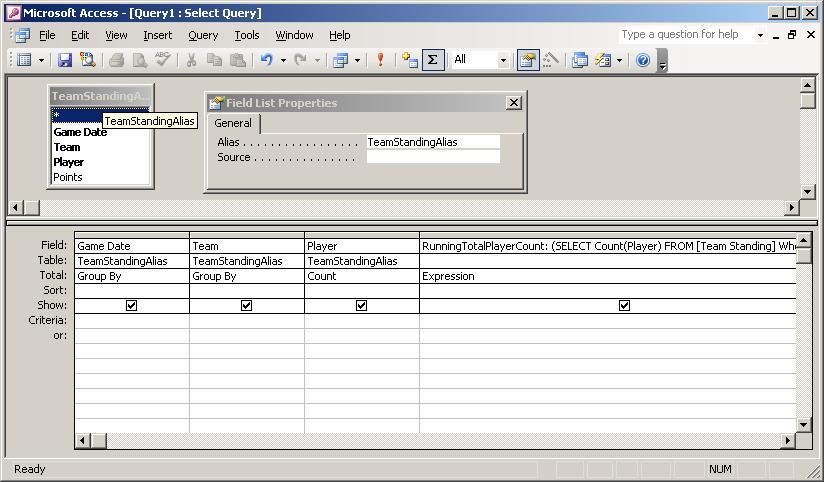This screenshot has width=824, height=482.
Task: Uncheck Show box for Team column
Action: [x=246, y=305]
